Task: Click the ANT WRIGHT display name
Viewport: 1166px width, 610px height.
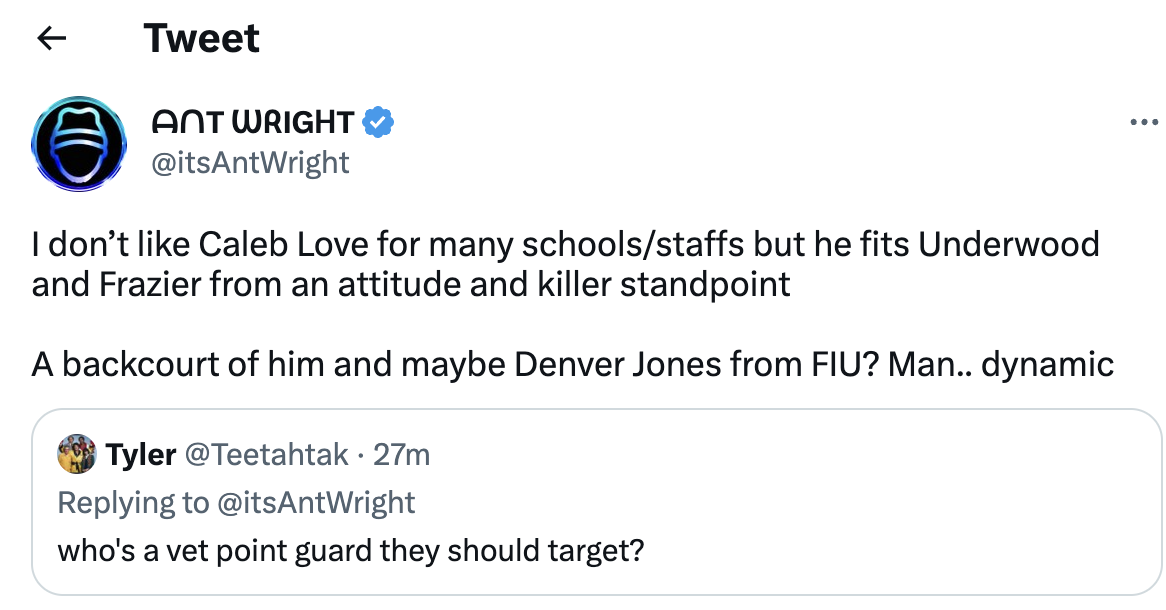Action: (252, 123)
